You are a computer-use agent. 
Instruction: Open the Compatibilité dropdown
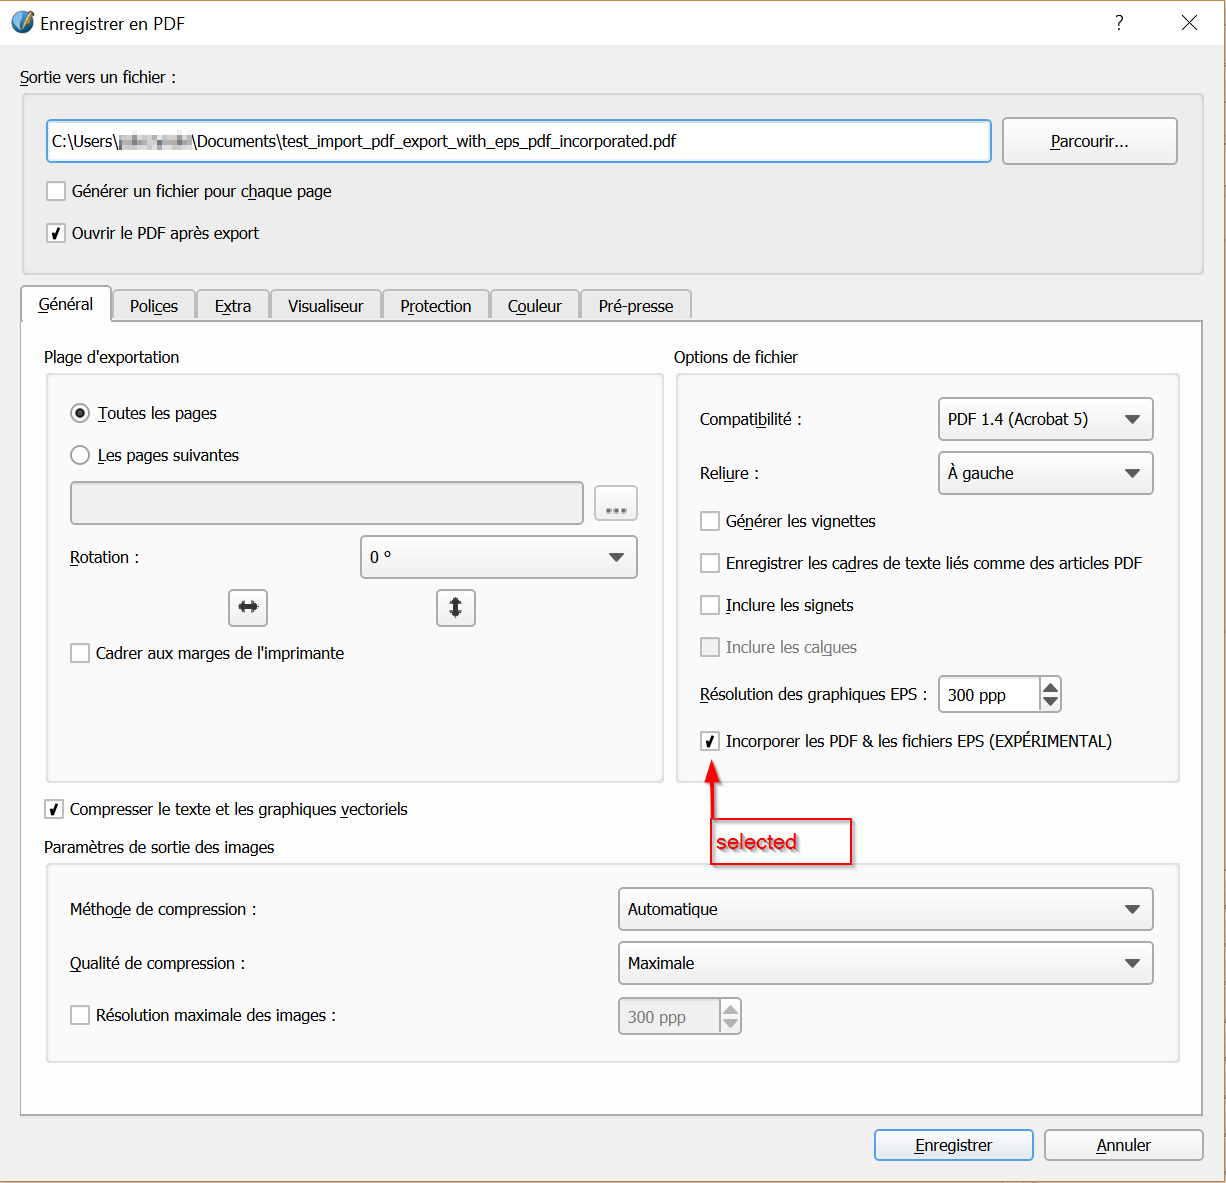(1045, 419)
